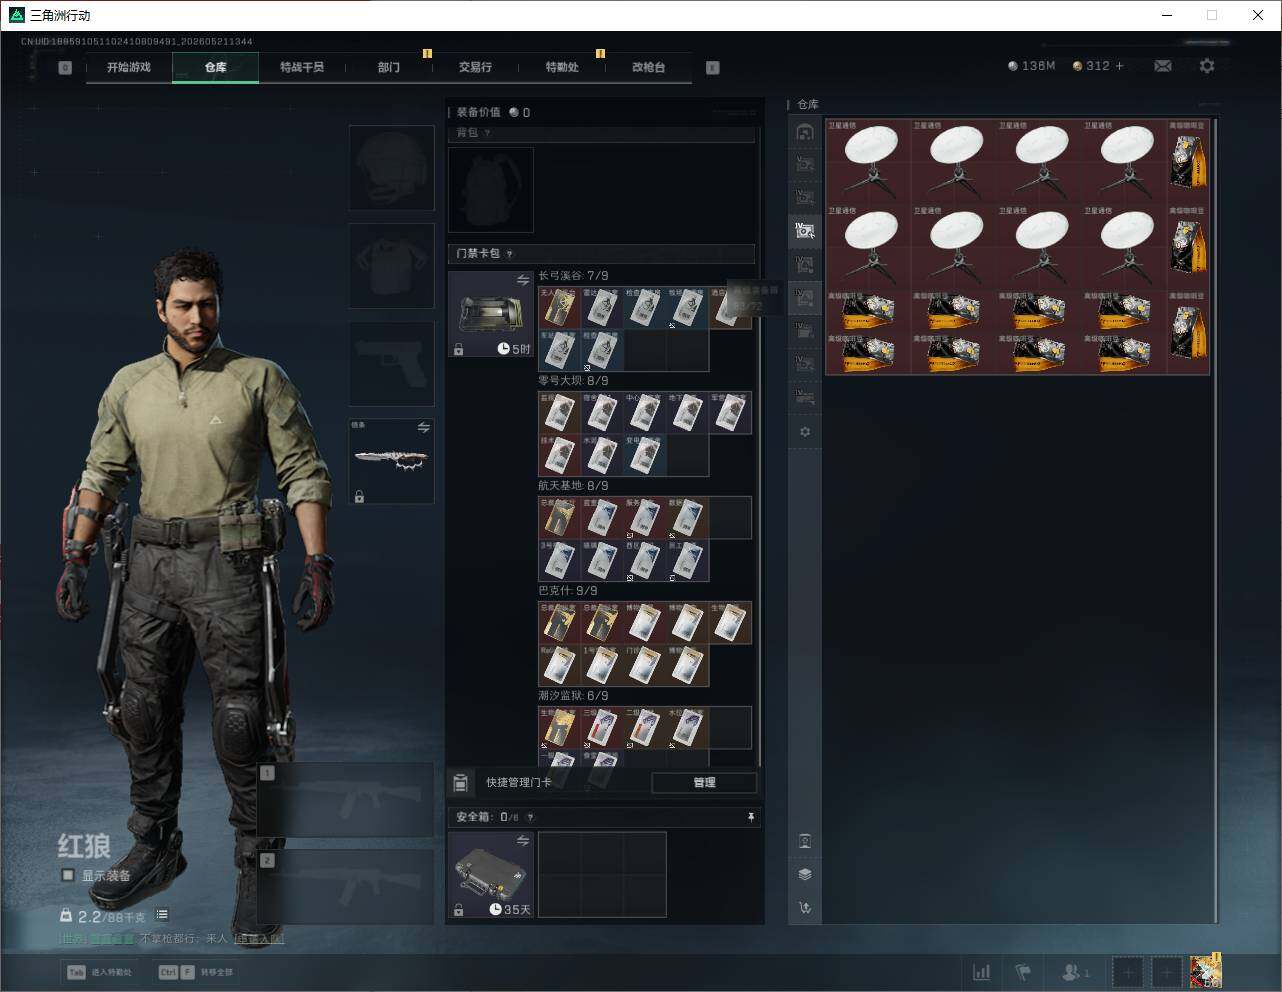The image size is (1282, 992).
Task: Open the weight details list icon
Action: click(x=162, y=915)
